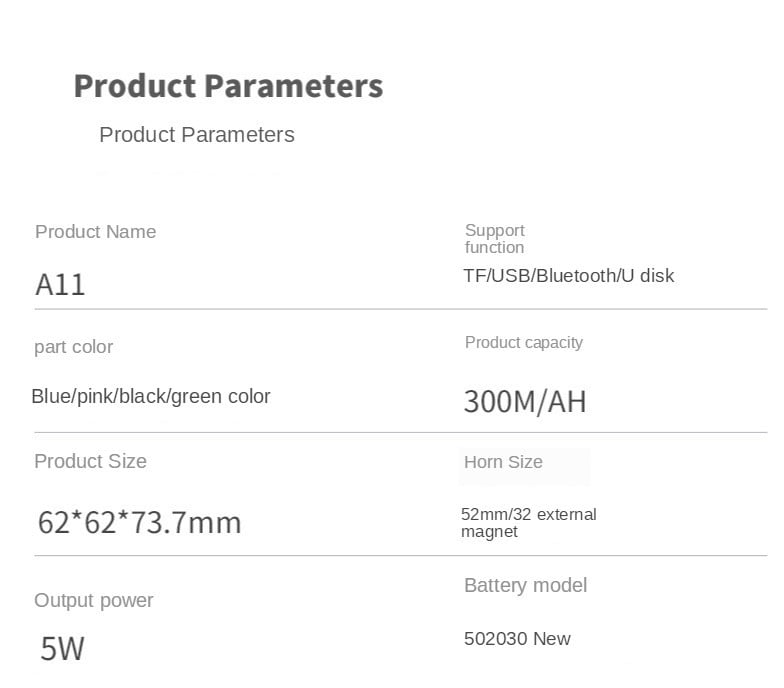Select the part color label
Viewport: 784px width, 688px height.
(73, 347)
